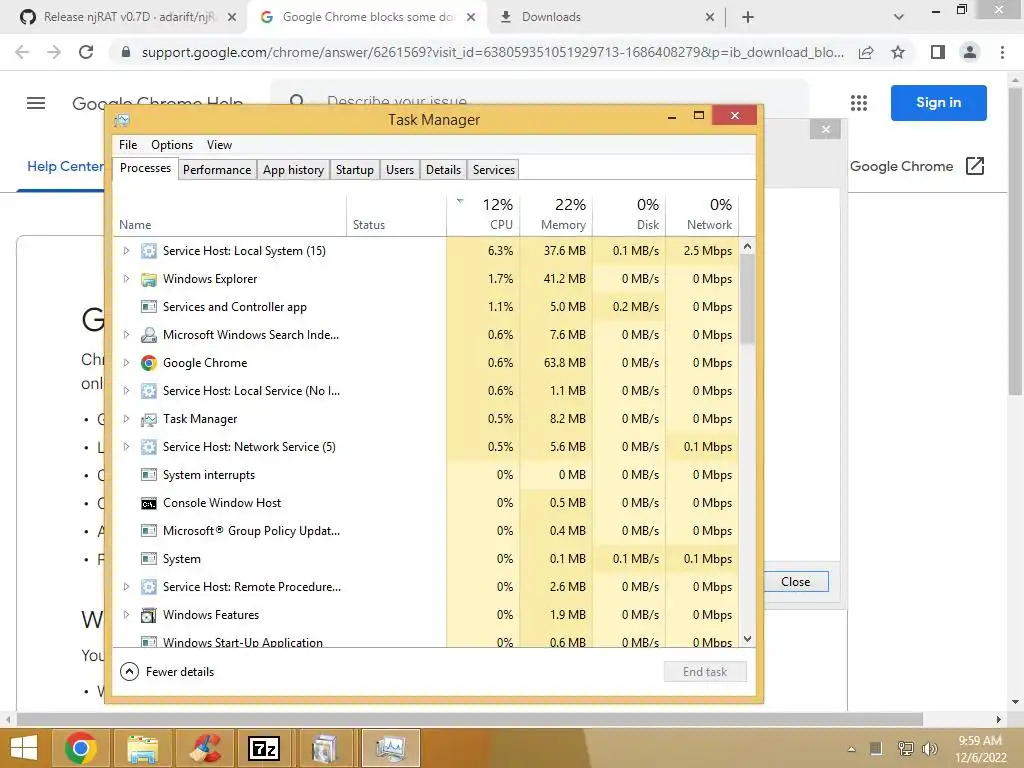Click the Close button behind Task Manager
Screen dimensions: 1024x768
795,582
